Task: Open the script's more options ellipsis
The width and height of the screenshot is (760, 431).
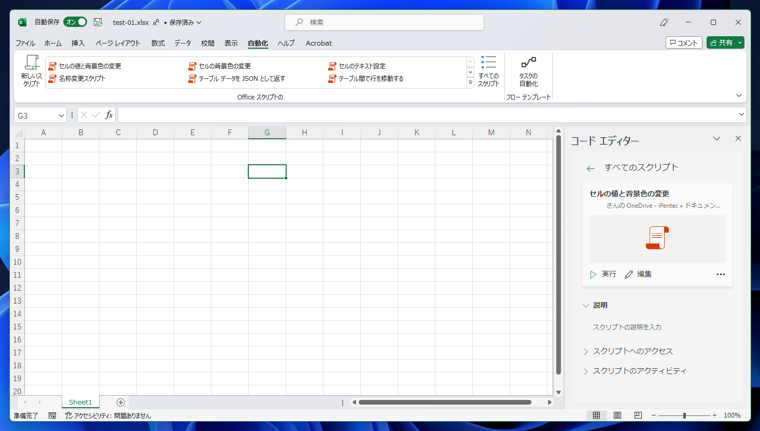Action: [x=721, y=274]
